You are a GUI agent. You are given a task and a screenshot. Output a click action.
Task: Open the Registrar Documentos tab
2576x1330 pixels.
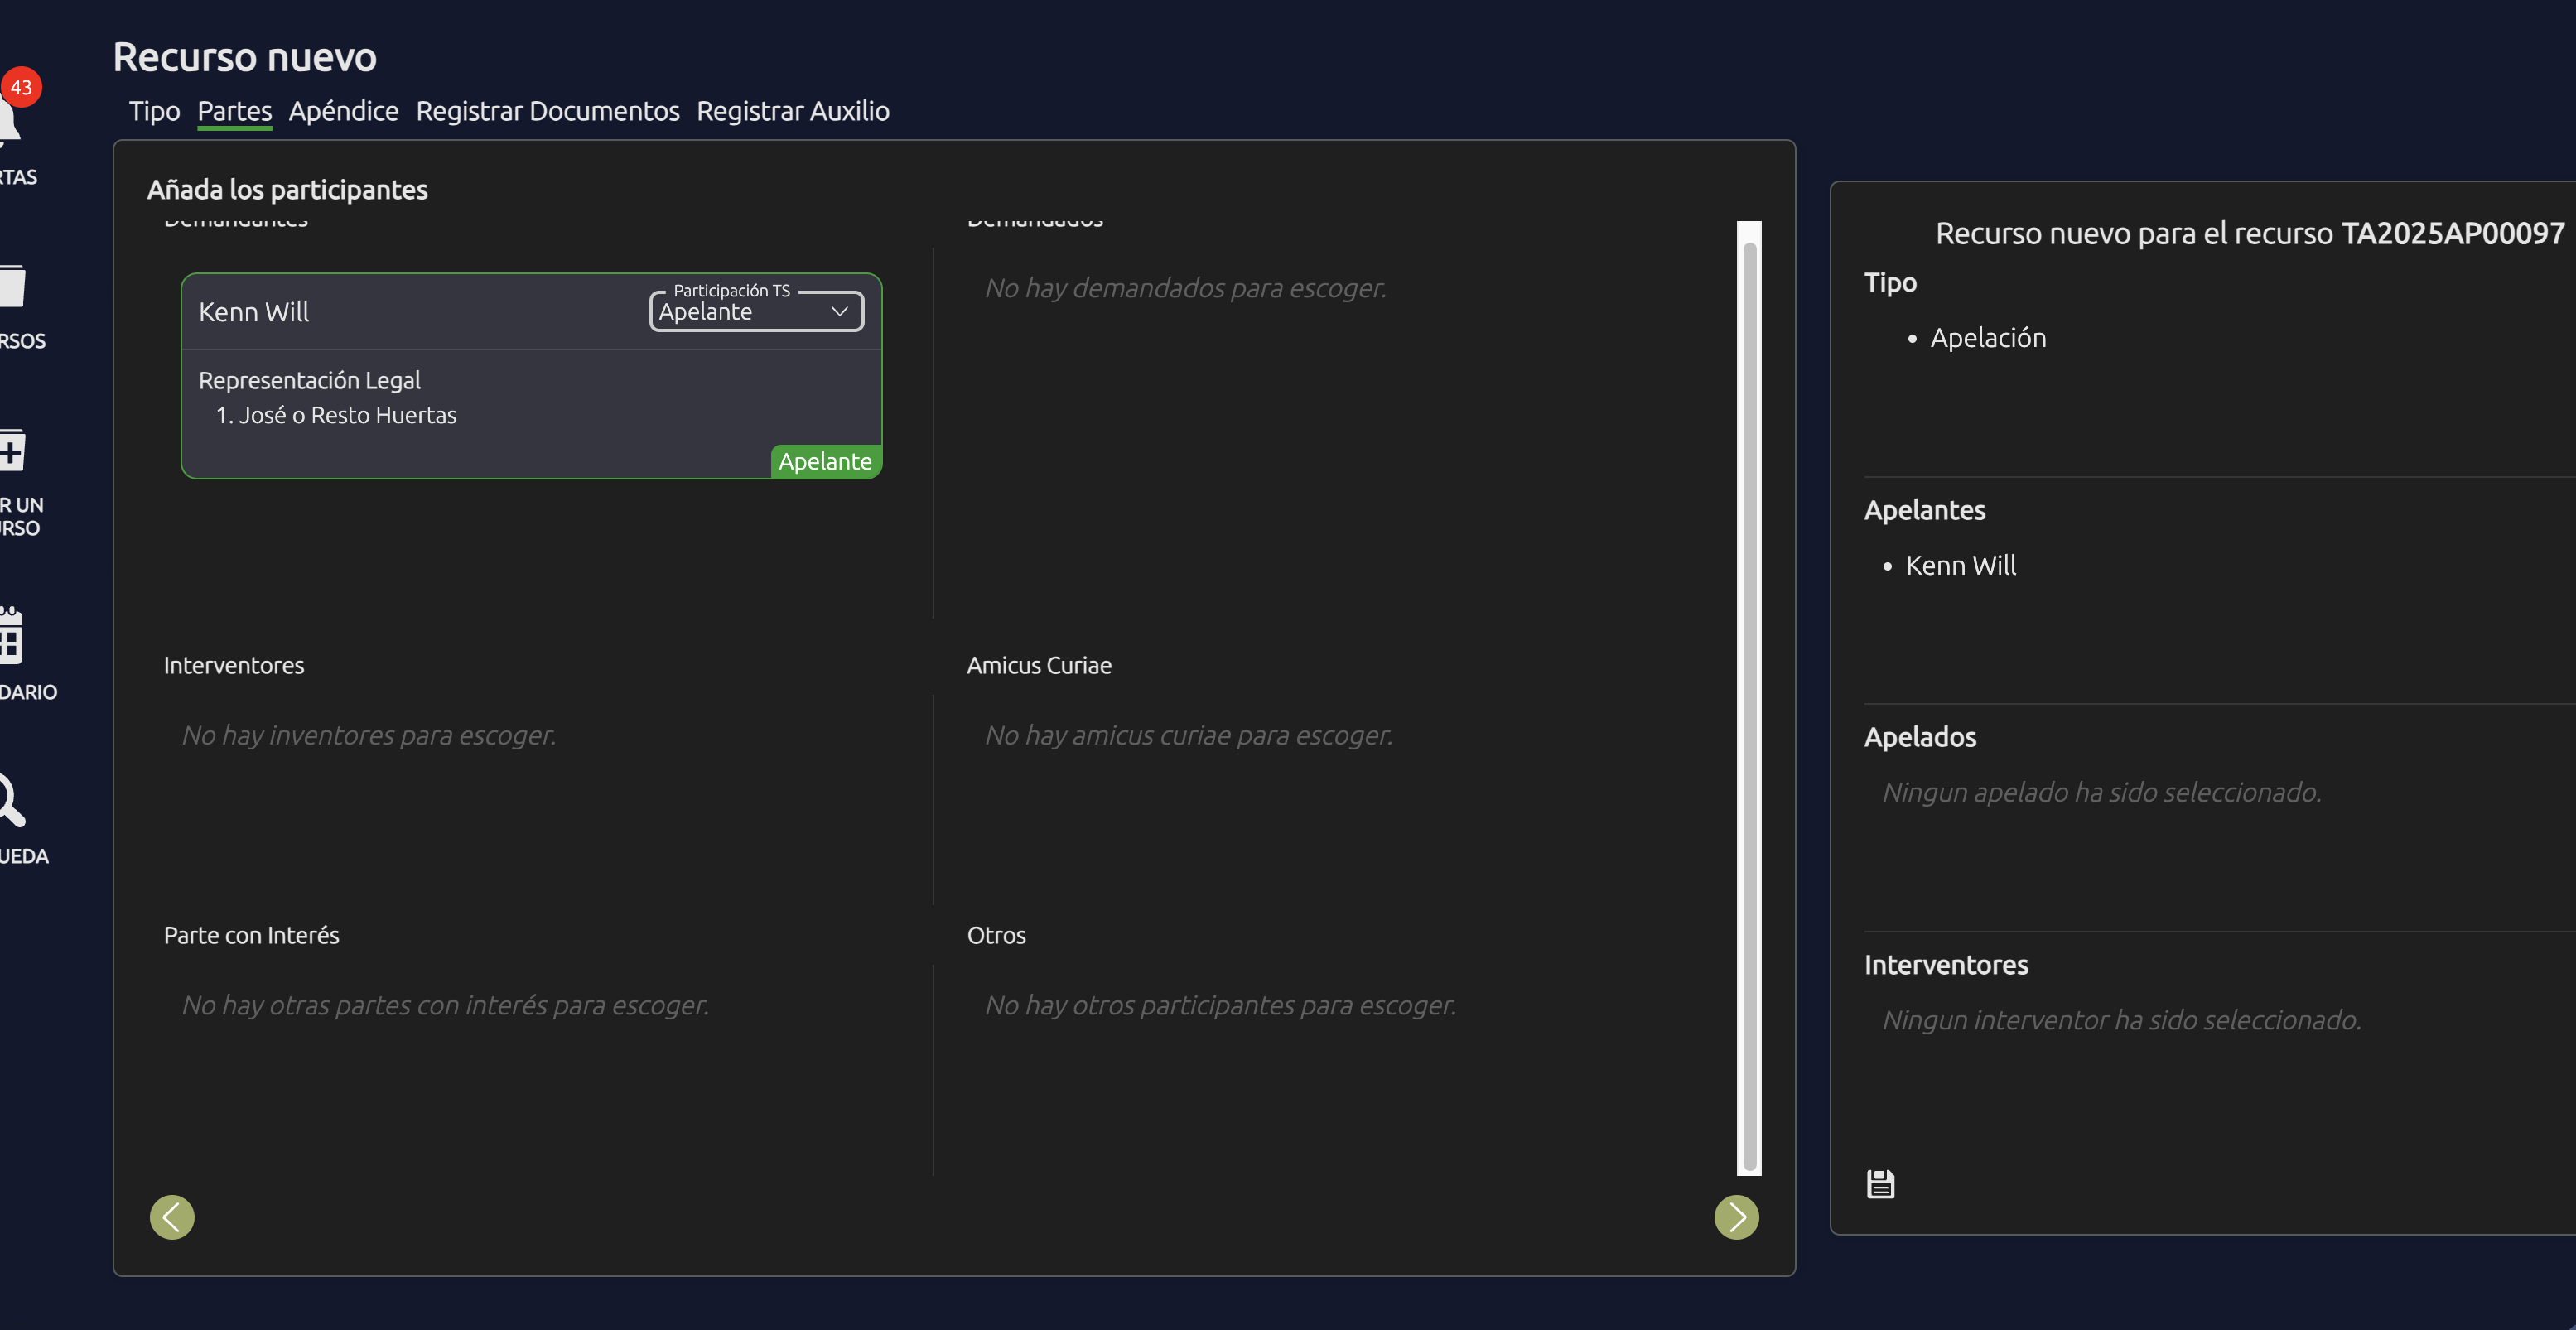click(547, 111)
